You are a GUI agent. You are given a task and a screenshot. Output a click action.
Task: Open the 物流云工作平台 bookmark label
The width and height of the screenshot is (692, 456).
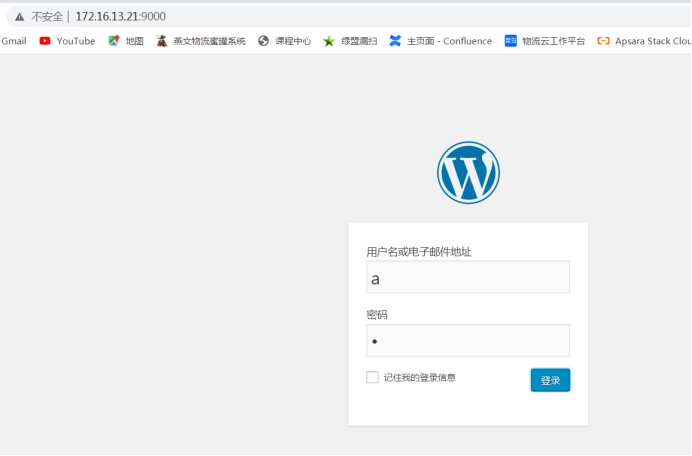click(553, 41)
